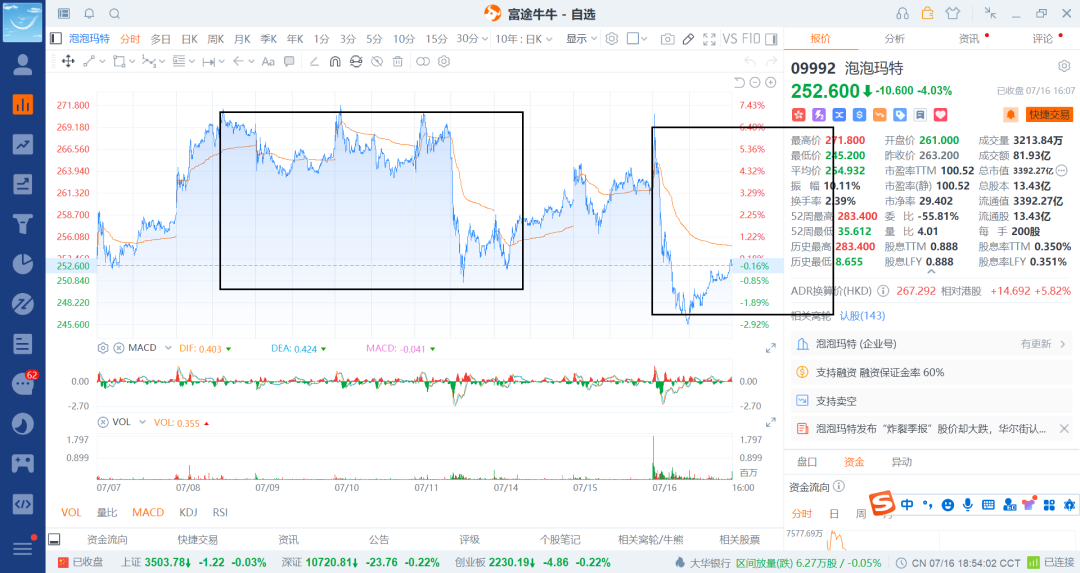Open notifications bell in title bar

(x=90, y=14)
